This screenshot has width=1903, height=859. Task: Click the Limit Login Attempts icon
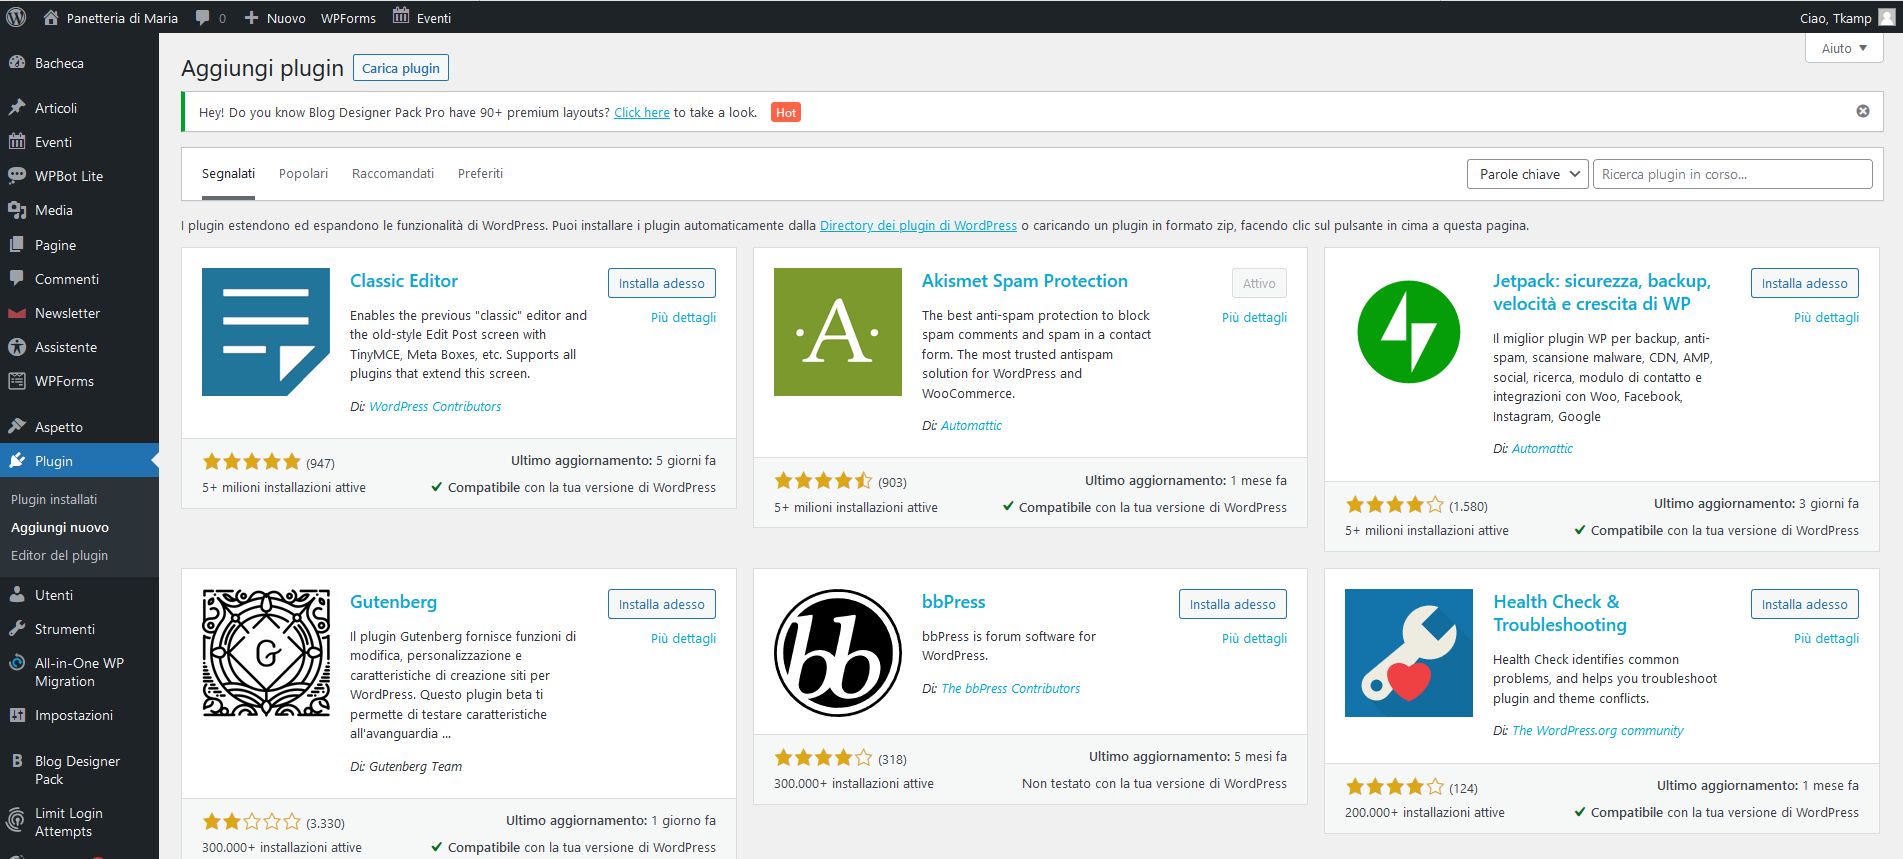(17, 821)
